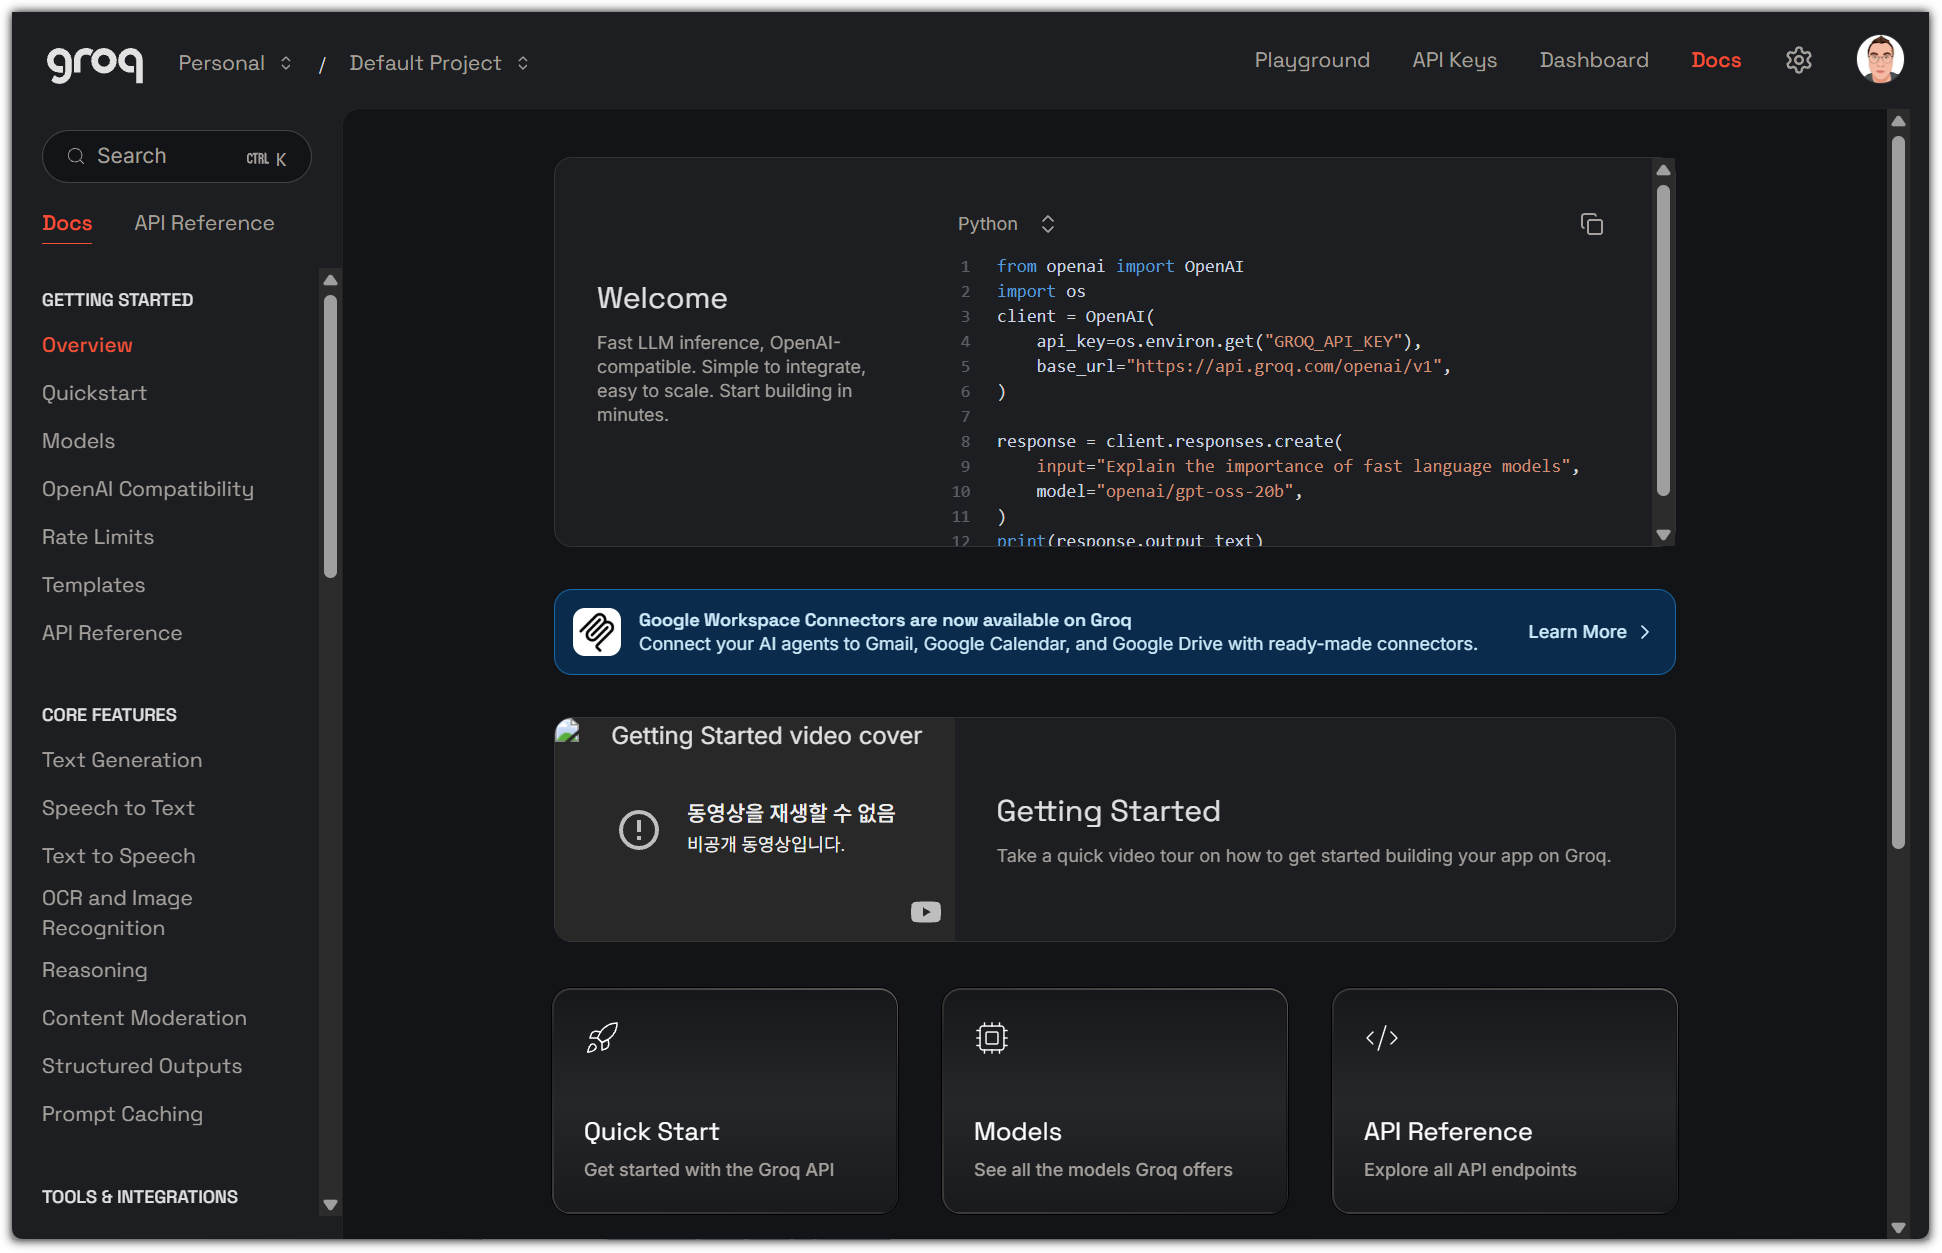
Task: Click the TOOLS & INTEGRATIONS section header
Action: coord(140,1197)
